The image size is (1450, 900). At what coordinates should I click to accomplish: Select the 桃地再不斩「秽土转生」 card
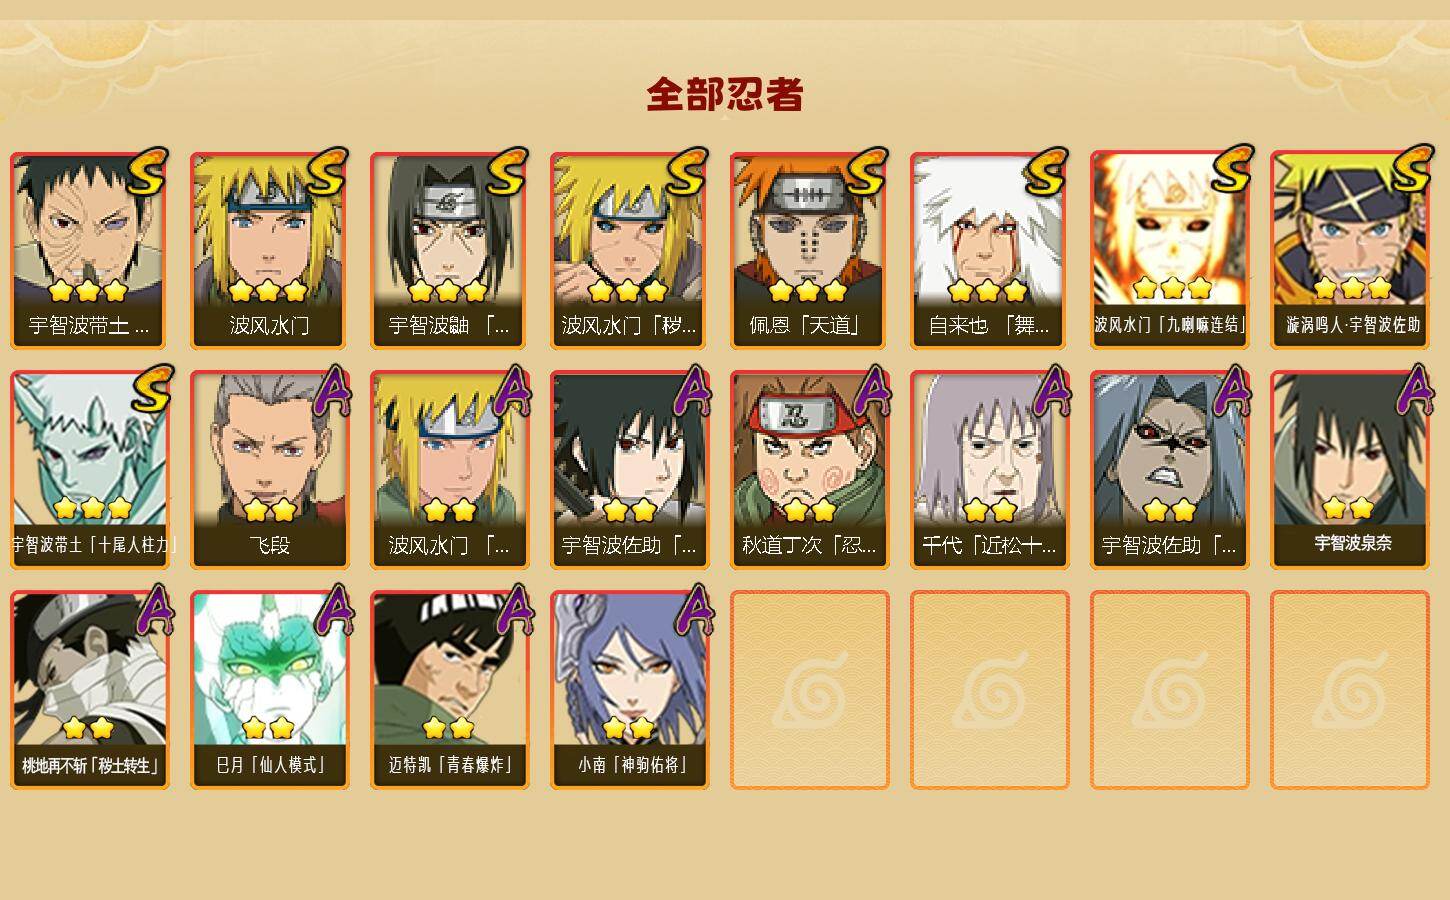90,690
